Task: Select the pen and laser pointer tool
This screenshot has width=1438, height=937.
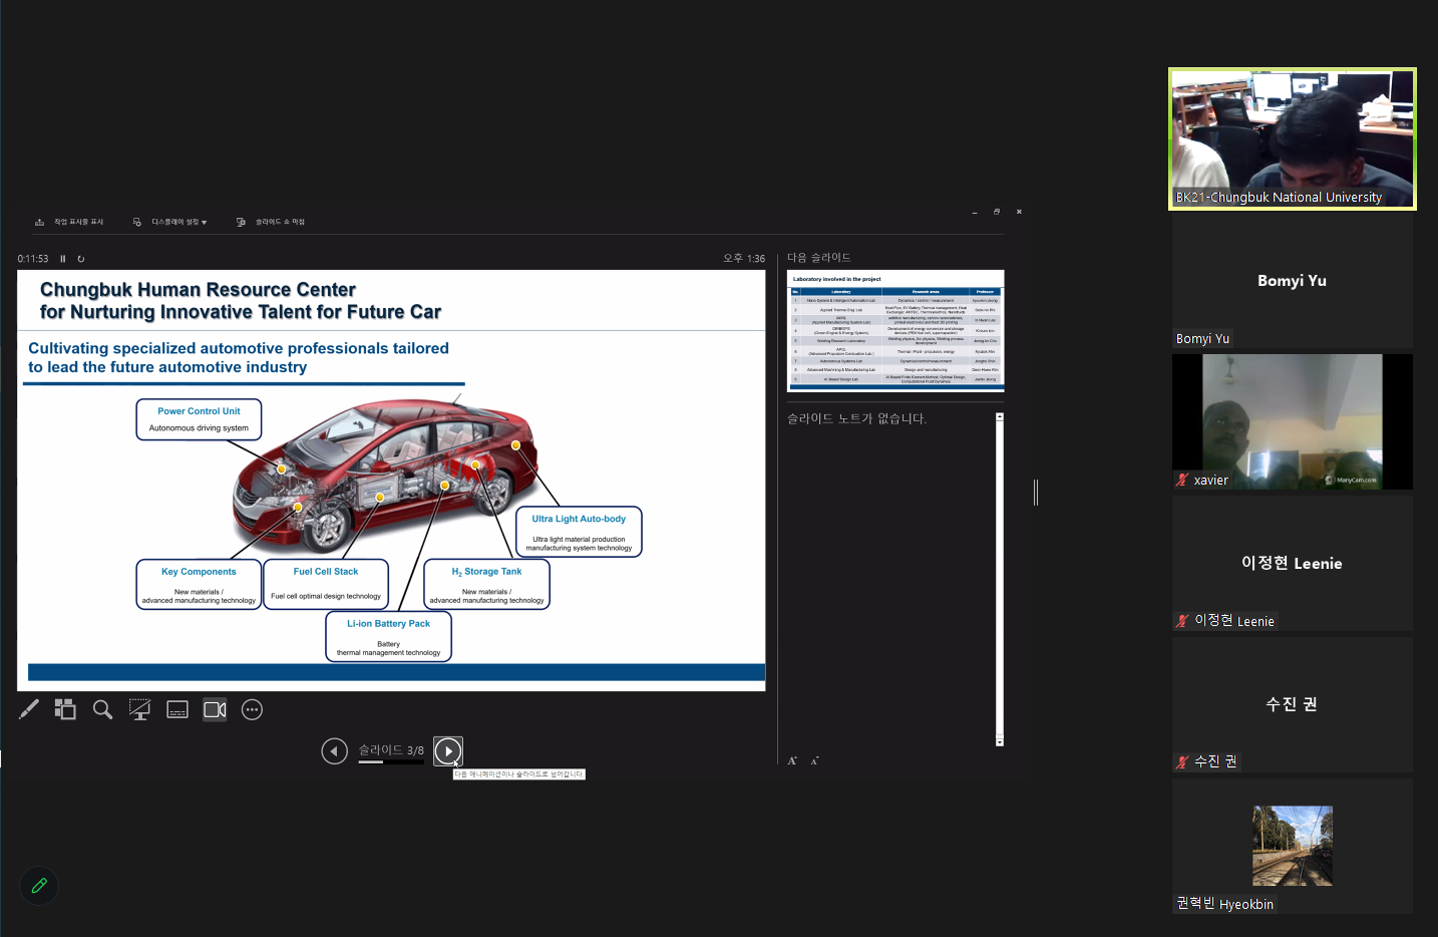Action: (29, 710)
